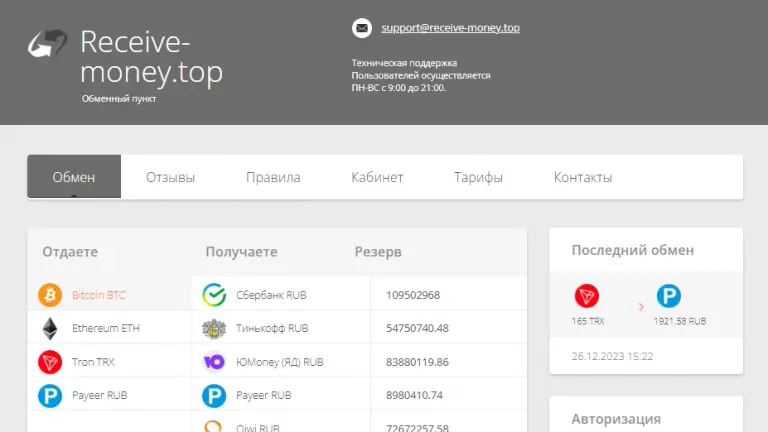
Task: Click the Отдаете column header
Action: pos(70,252)
